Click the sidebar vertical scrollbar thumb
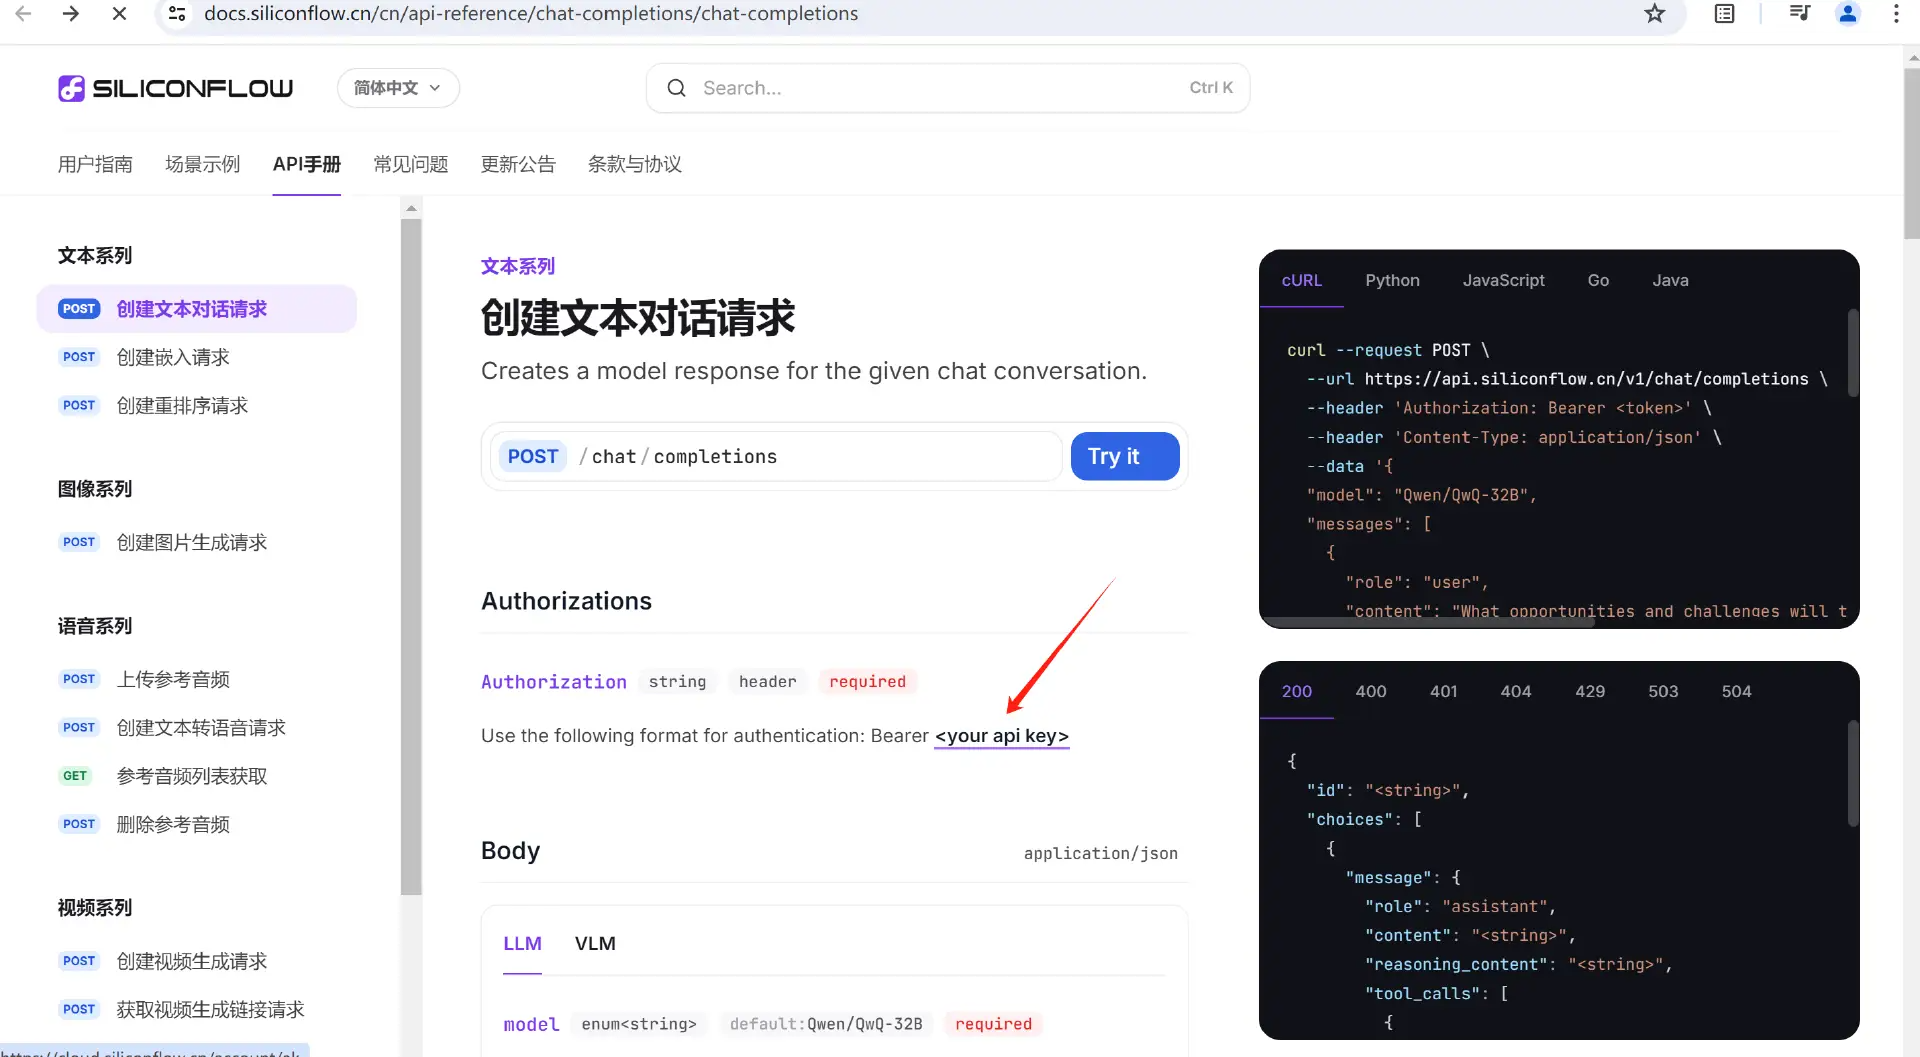The width and height of the screenshot is (1920, 1057). 411,557
